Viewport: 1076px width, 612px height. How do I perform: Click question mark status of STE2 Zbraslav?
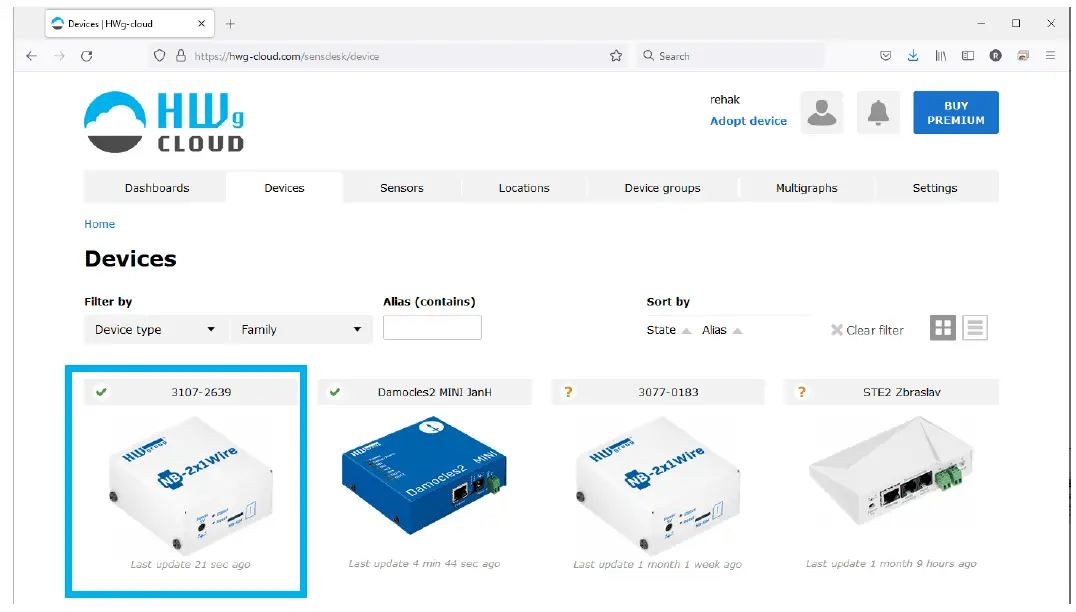(802, 392)
